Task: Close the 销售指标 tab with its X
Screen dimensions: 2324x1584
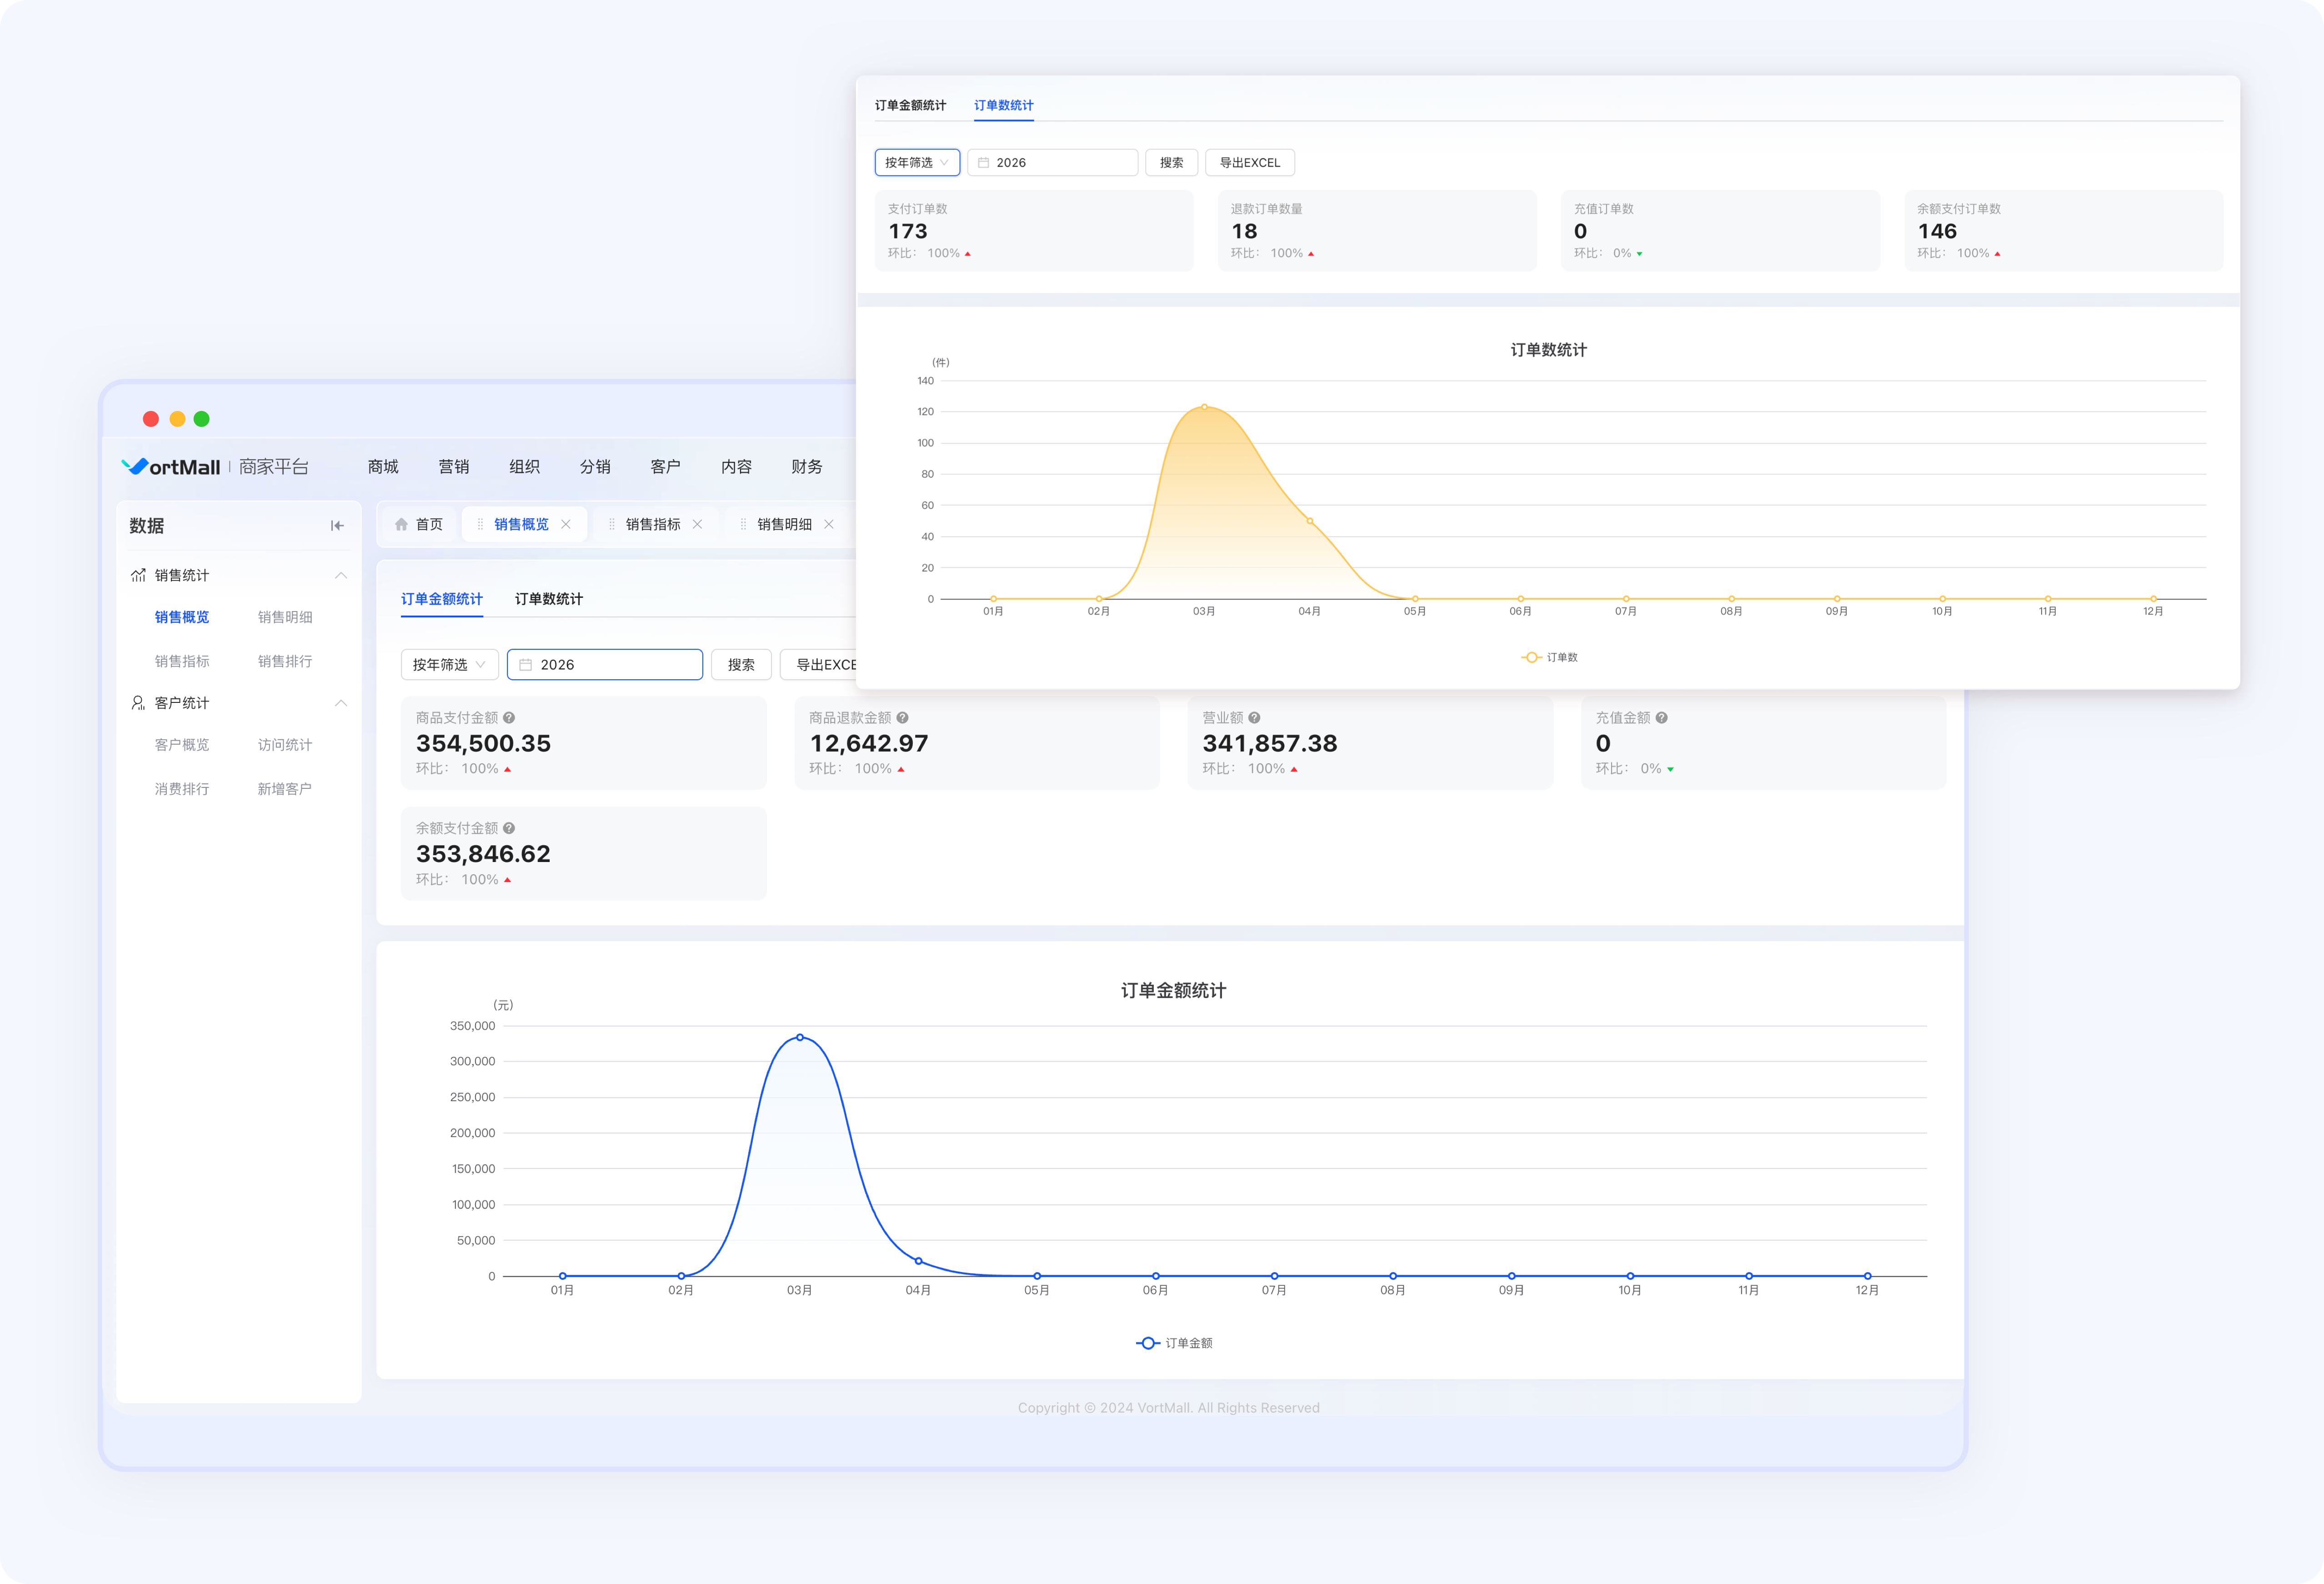Action: tap(697, 524)
